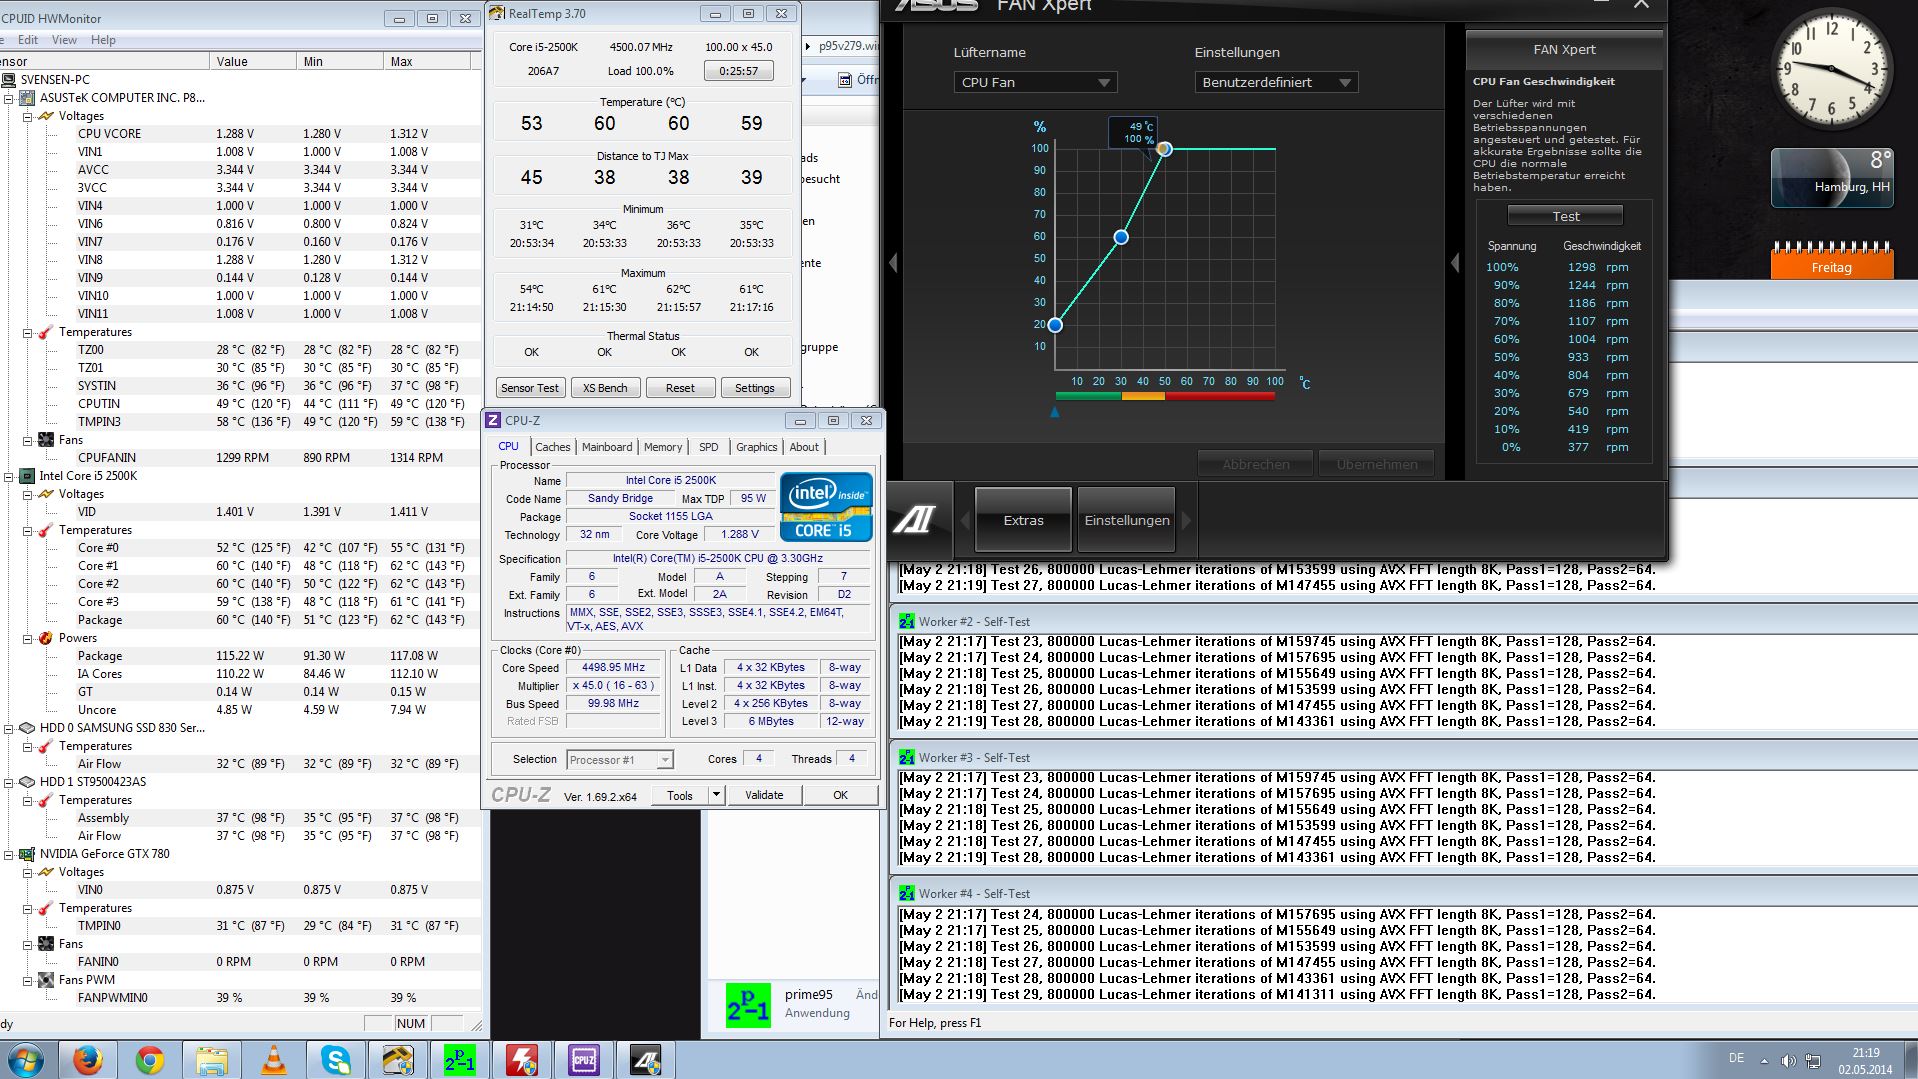This screenshot has height=1079, width=1918.
Task: Click the Intel Core i5 2500K chip icon
Action: (x=26, y=476)
